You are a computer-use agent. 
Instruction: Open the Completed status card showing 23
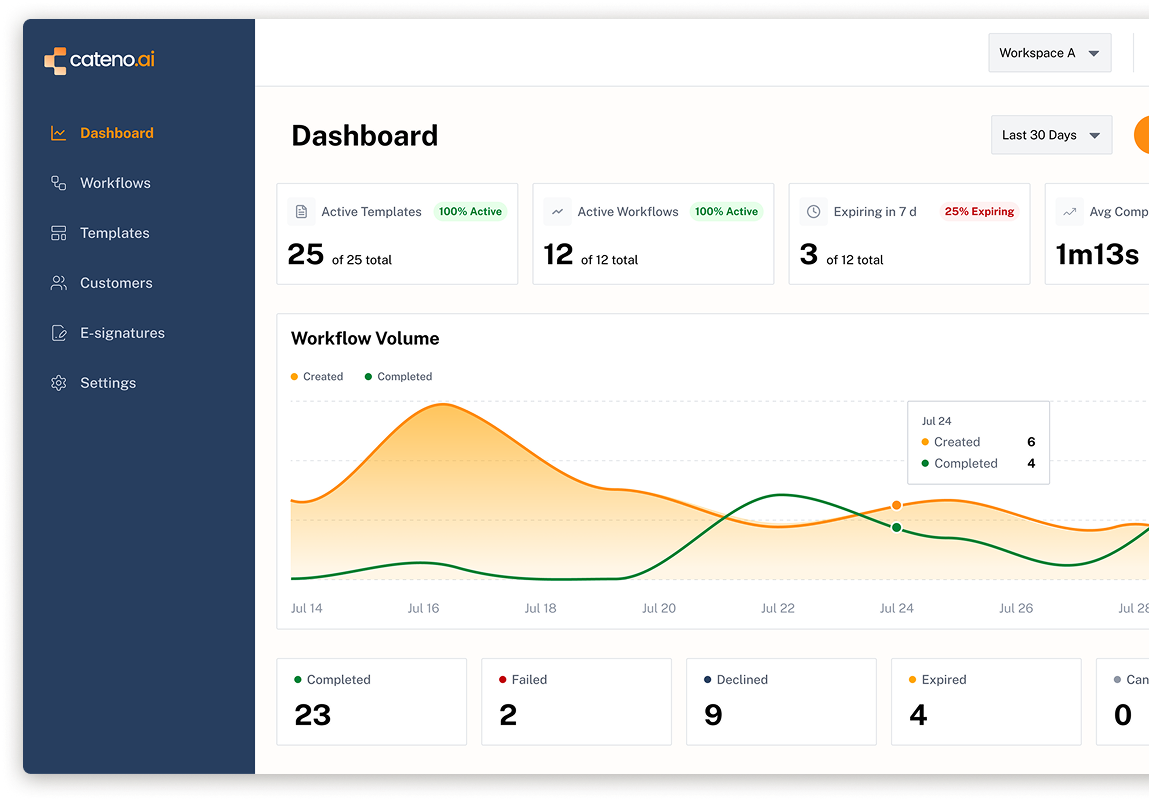click(x=372, y=702)
